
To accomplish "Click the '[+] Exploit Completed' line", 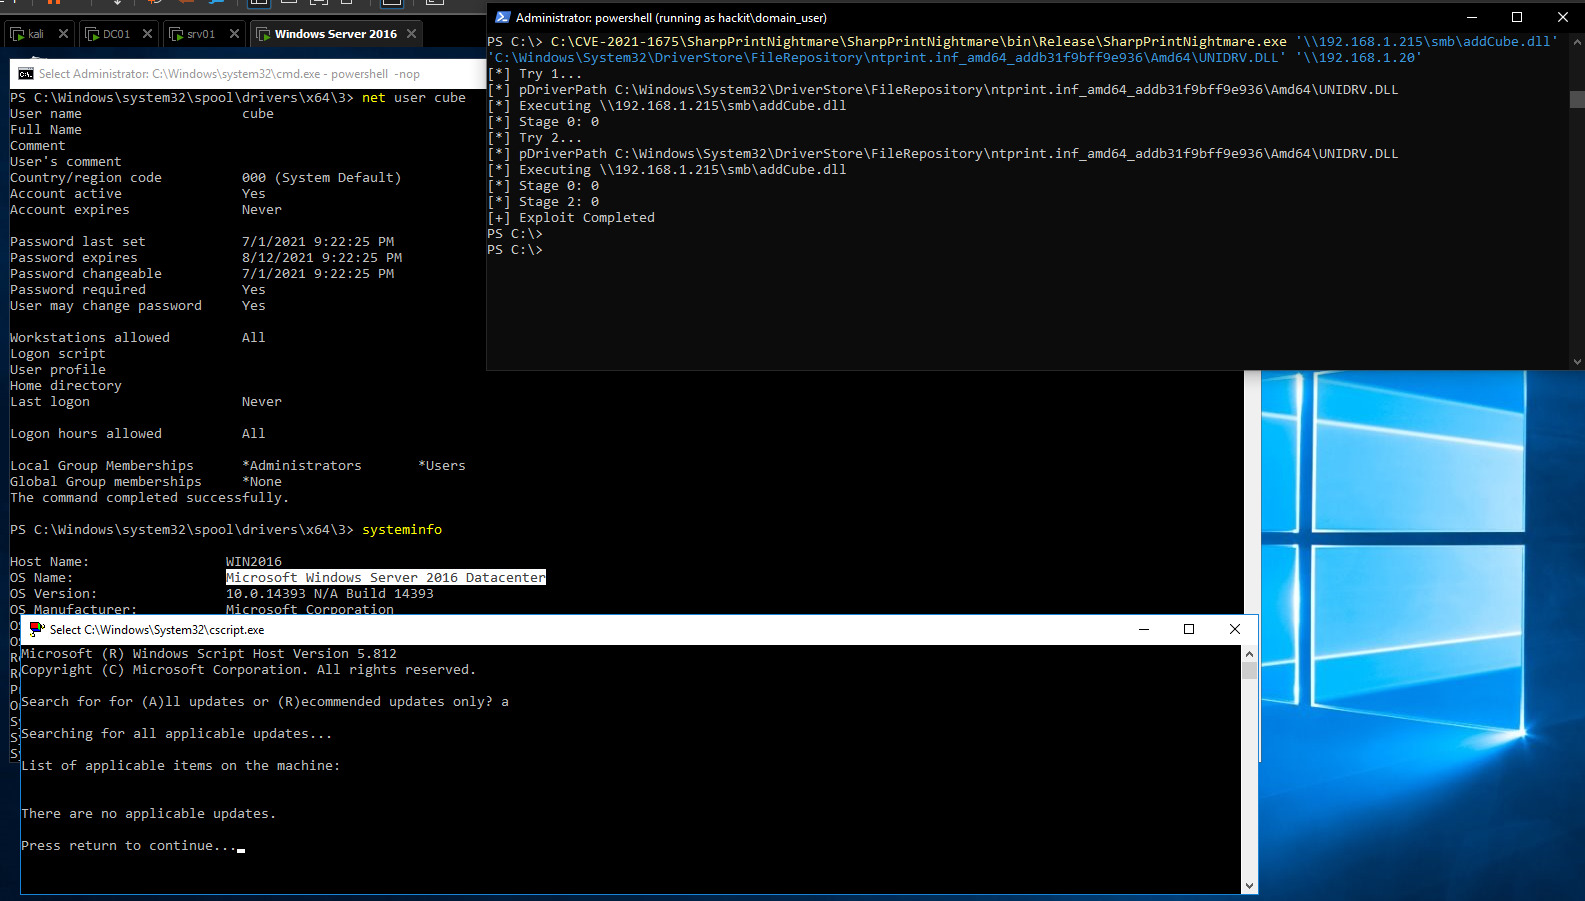I will (571, 218).
